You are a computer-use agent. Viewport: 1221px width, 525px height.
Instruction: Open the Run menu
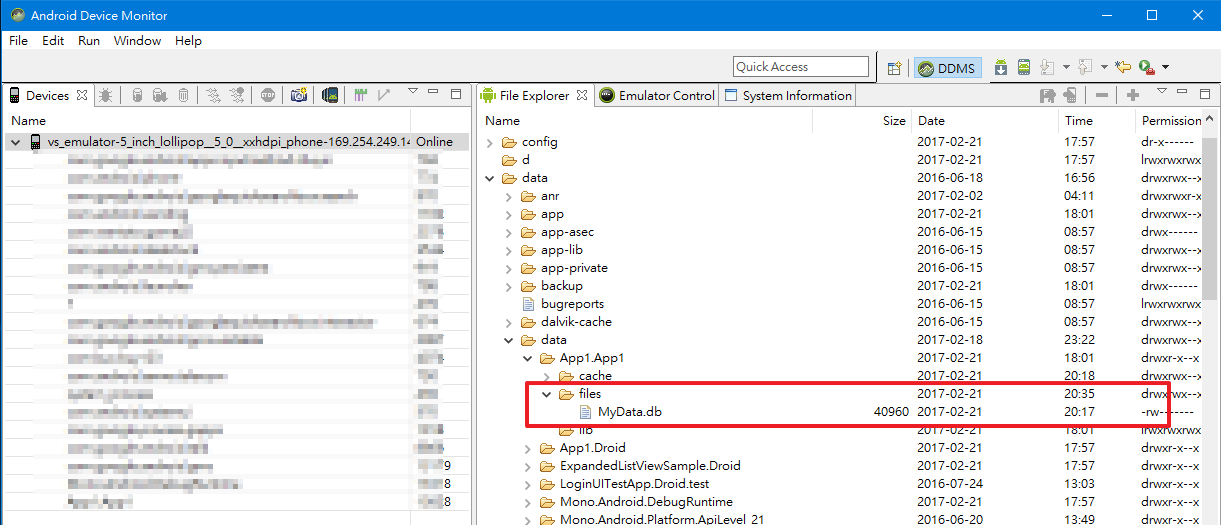tap(89, 41)
